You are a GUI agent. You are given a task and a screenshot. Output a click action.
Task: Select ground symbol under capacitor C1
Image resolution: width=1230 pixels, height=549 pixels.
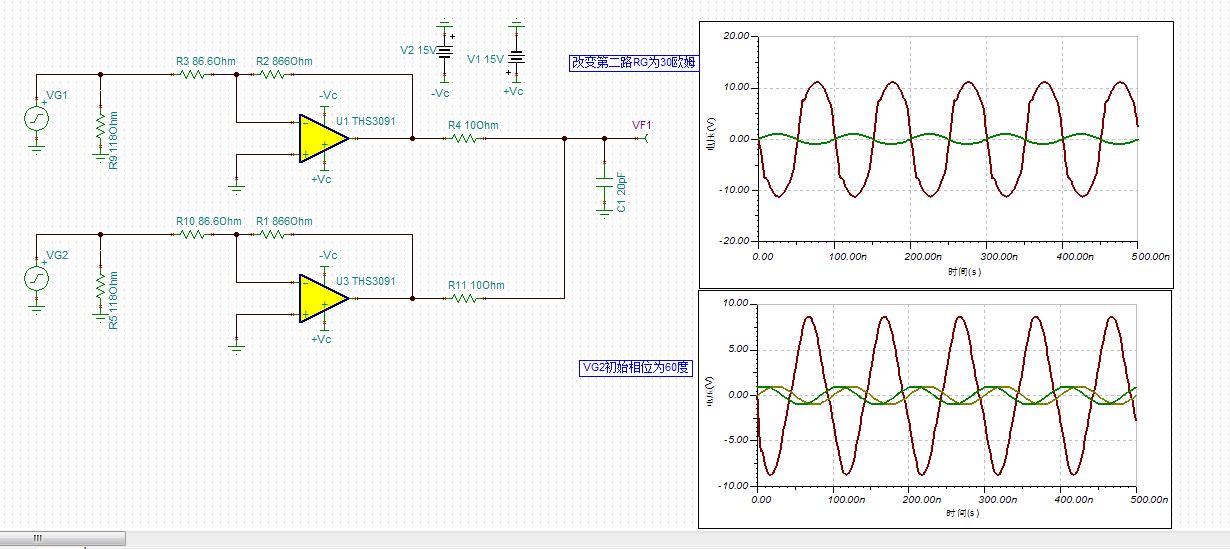click(x=604, y=212)
